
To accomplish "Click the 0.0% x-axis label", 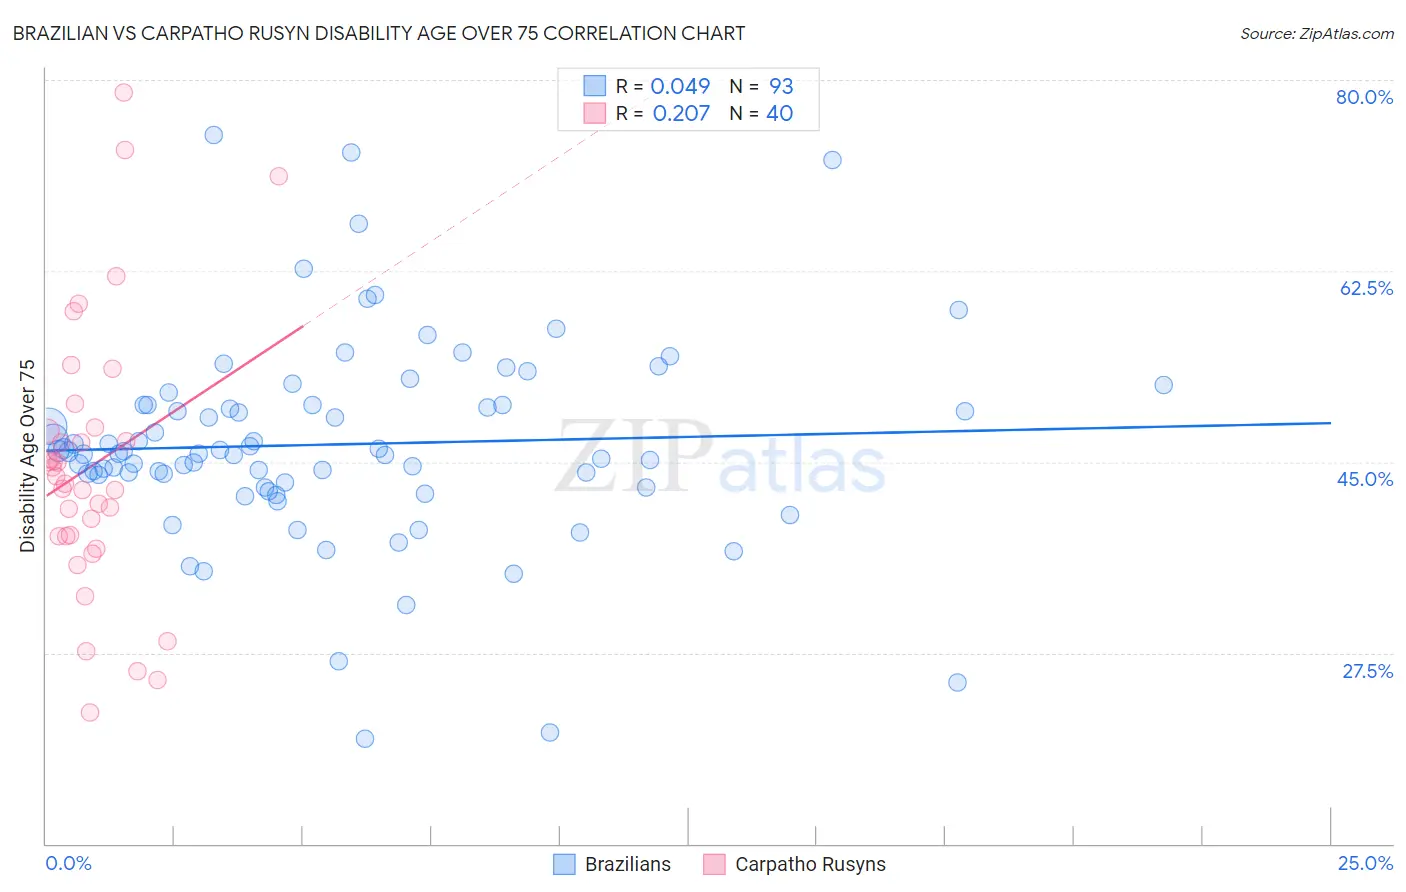I will pyautogui.click(x=69, y=863).
